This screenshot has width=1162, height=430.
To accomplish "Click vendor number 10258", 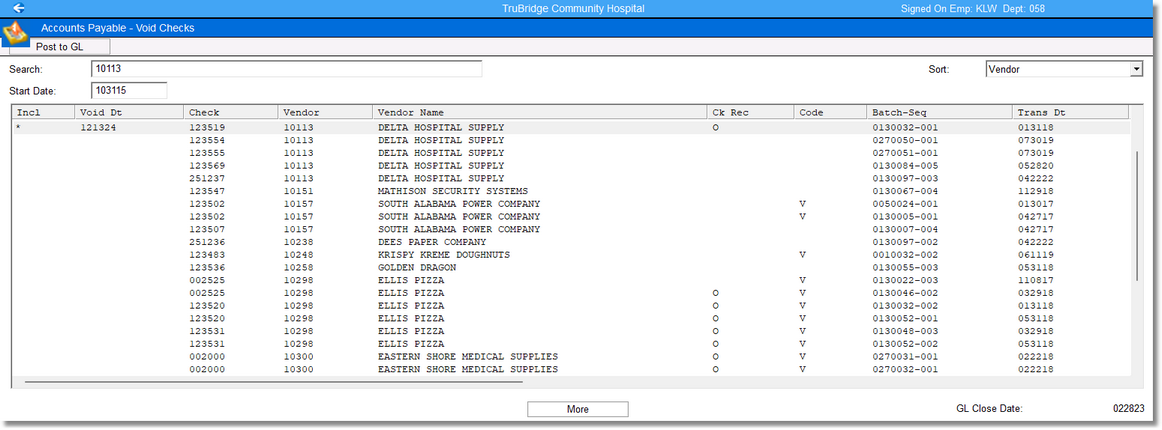I will (x=297, y=268).
